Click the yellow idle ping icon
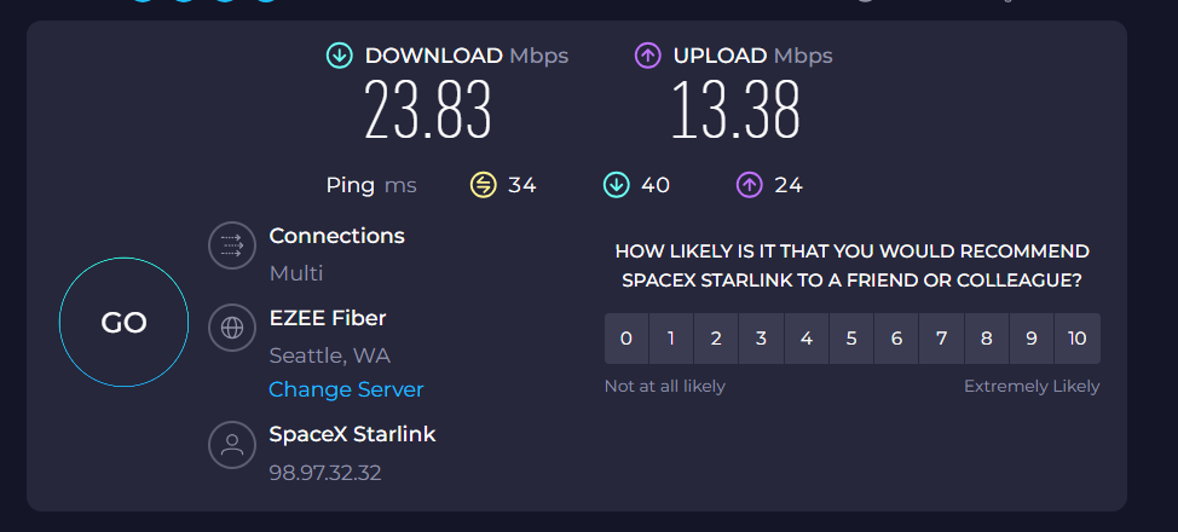This screenshot has width=1178, height=532. (x=483, y=185)
